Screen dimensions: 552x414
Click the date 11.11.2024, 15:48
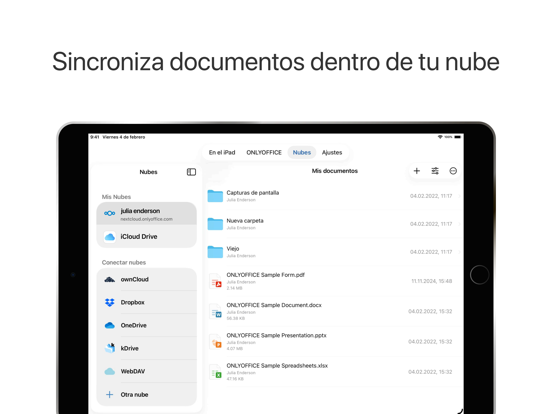point(432,281)
